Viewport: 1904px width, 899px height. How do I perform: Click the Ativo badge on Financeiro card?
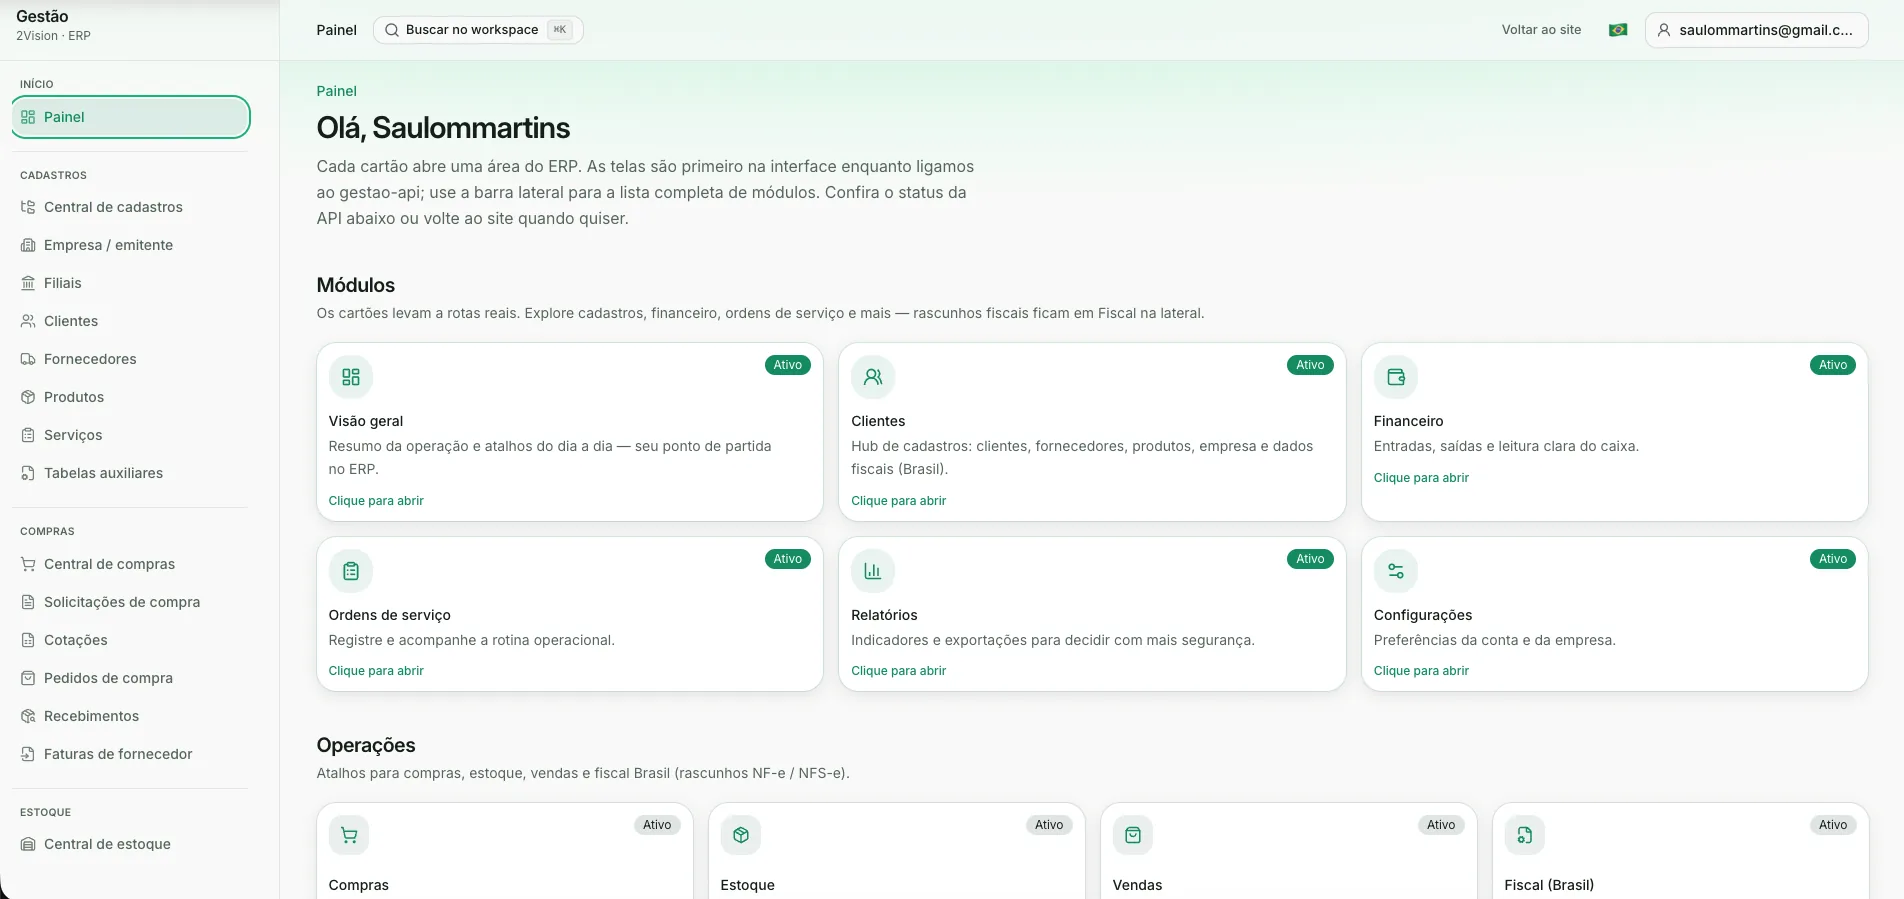click(1833, 365)
